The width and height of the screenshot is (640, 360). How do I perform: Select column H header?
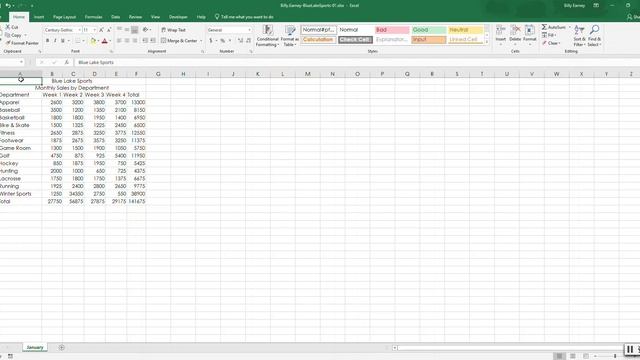[x=183, y=74]
